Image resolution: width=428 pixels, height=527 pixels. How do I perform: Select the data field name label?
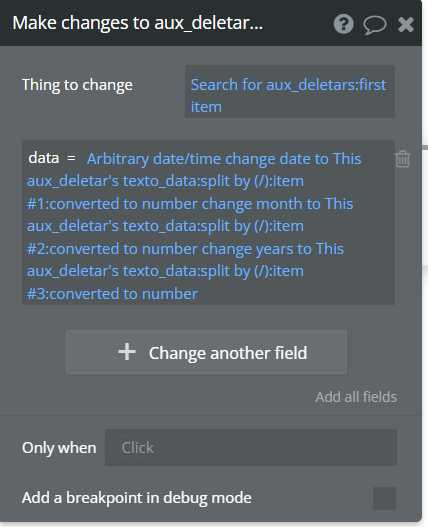pos(44,158)
